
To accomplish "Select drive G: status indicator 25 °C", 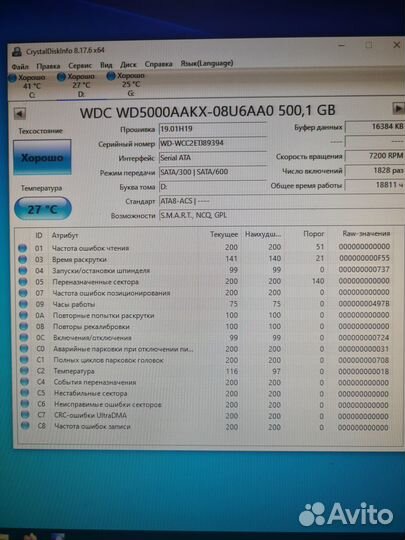I will coord(126,84).
